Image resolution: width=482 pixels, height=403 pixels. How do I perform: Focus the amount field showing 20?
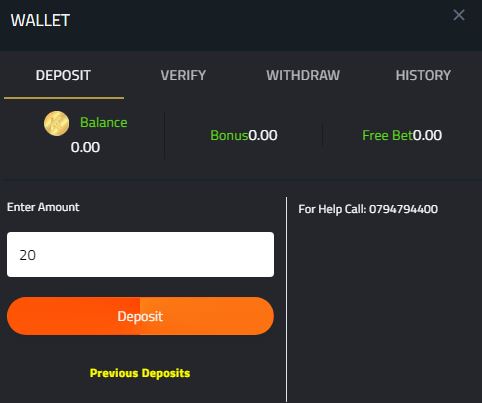pos(140,255)
